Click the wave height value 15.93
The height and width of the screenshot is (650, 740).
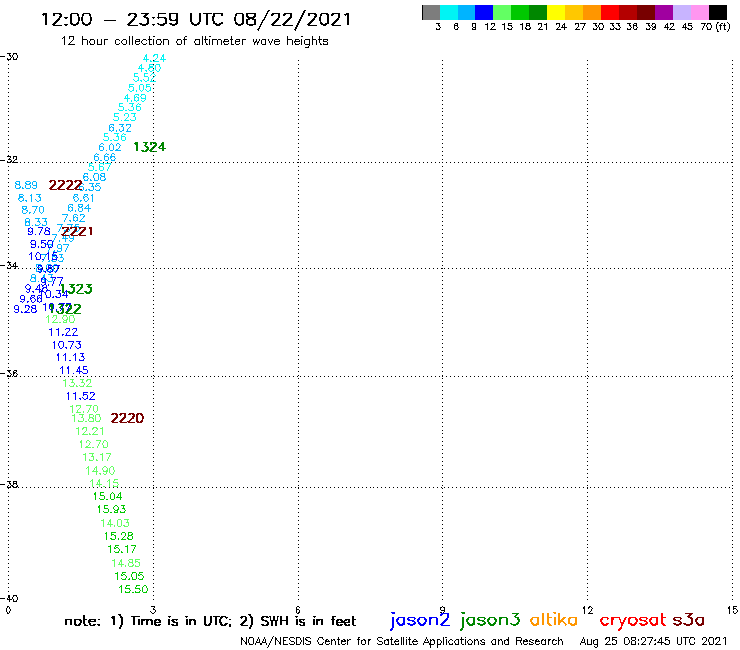[x=111, y=509]
